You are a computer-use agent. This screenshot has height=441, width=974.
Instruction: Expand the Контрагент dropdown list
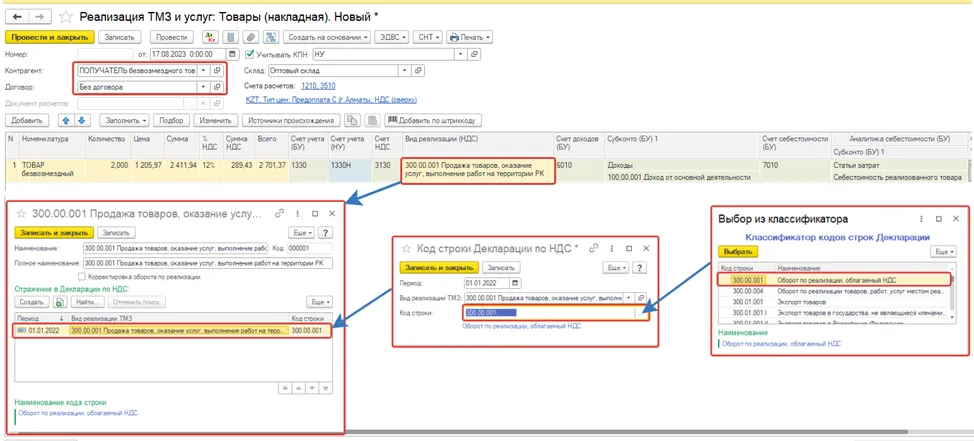[204, 70]
